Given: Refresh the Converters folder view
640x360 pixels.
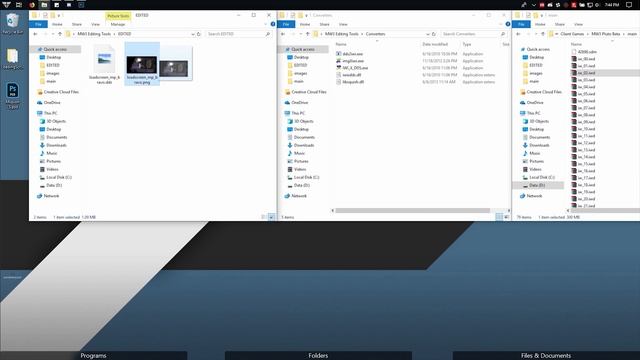Looking at the screenshot, I should pos(434,34).
